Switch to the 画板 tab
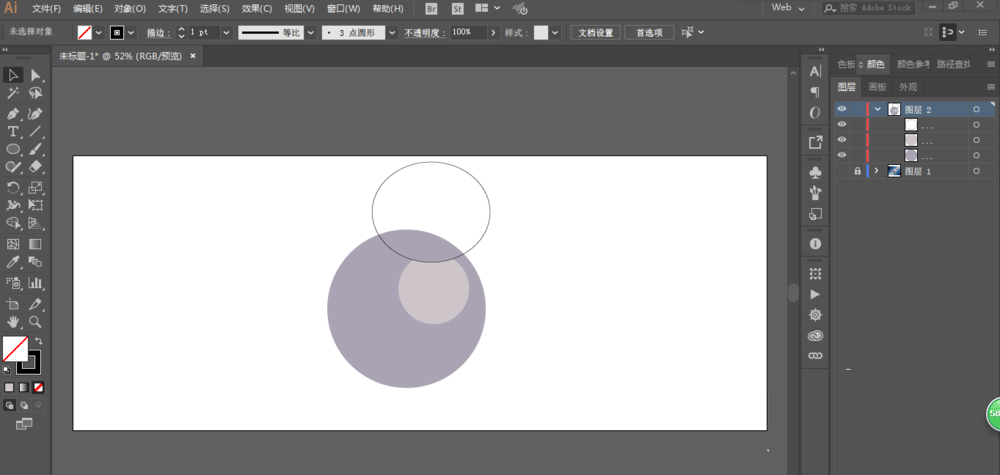Viewport: 1000px width, 475px height. pyautogui.click(x=878, y=87)
